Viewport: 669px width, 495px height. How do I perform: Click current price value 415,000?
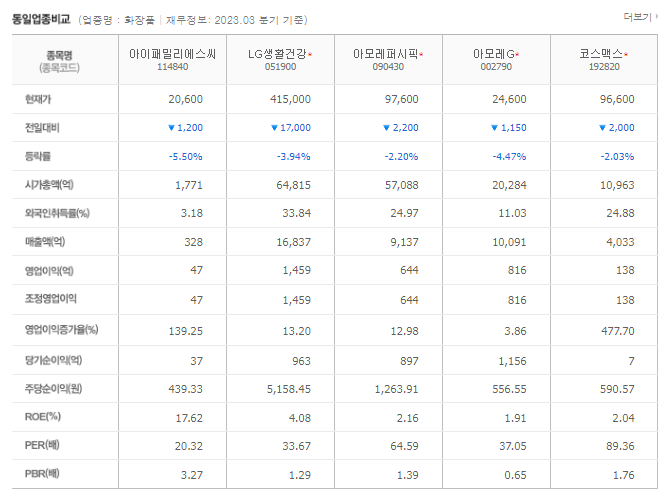[x=290, y=99]
